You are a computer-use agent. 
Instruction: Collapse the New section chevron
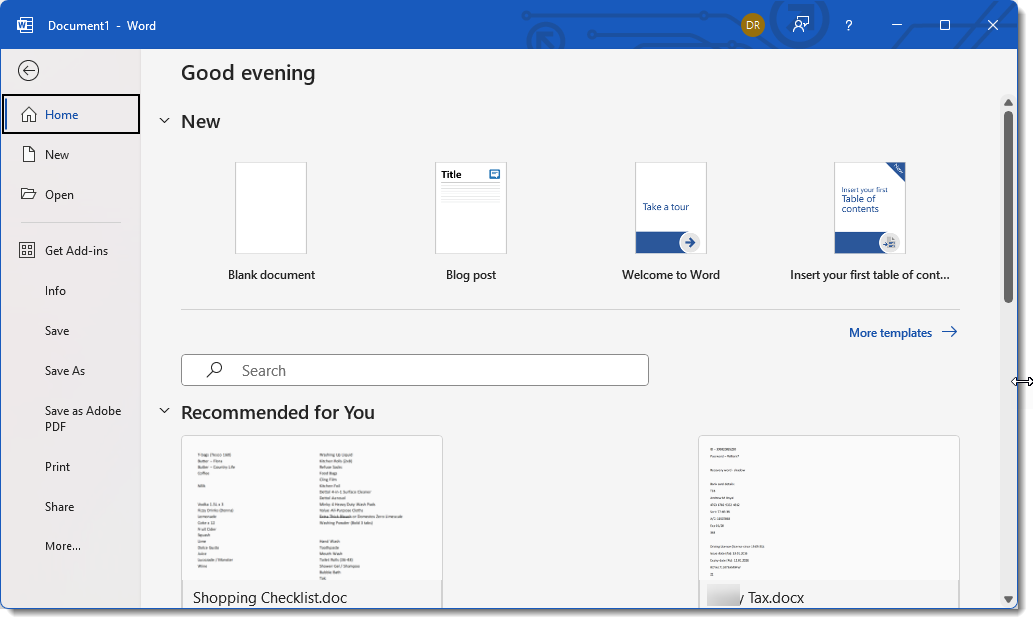coord(164,121)
